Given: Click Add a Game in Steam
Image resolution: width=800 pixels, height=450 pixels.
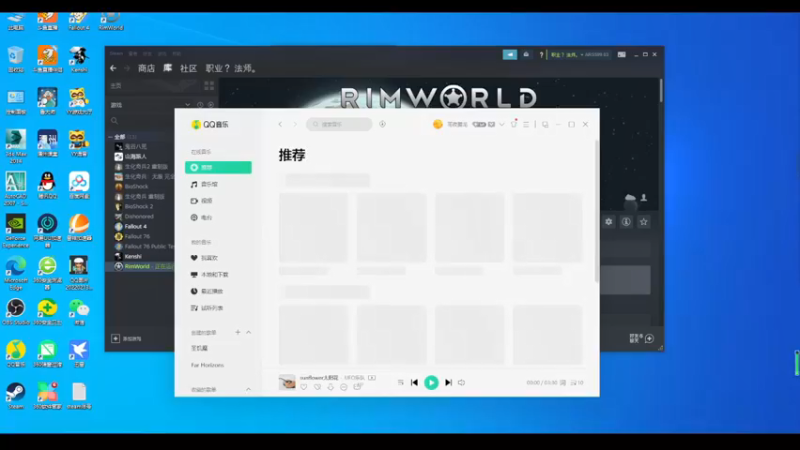Looking at the screenshot, I should point(127,338).
